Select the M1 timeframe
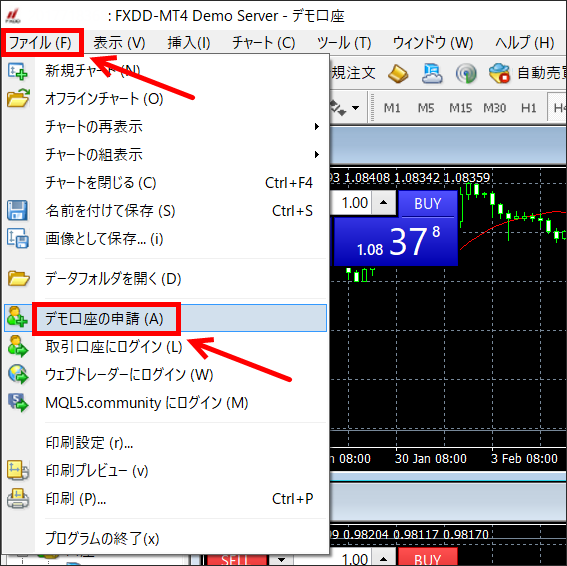The height and width of the screenshot is (566, 567). click(x=392, y=108)
